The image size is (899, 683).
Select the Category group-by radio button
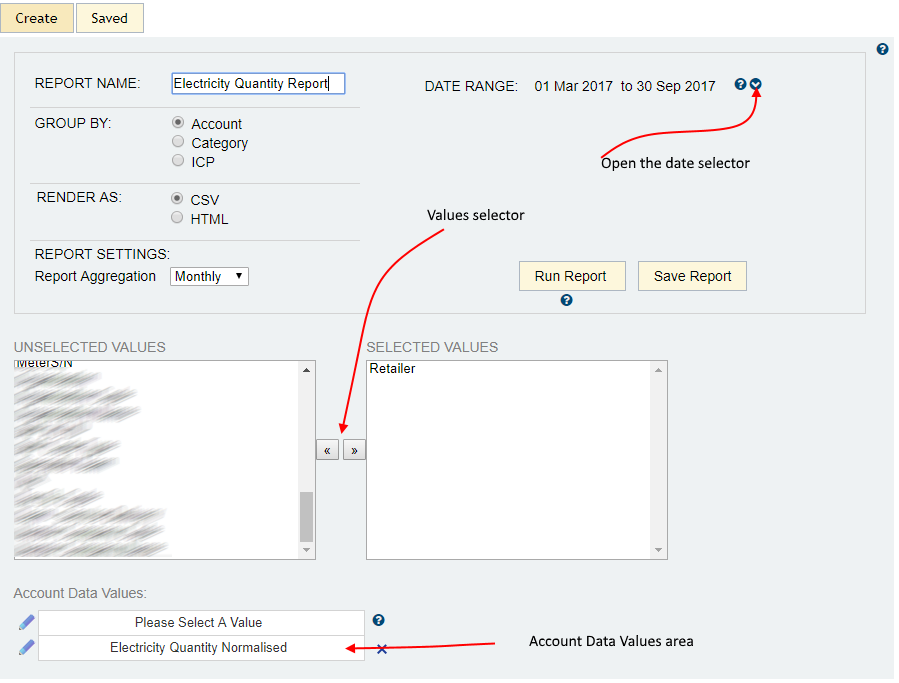(178, 142)
